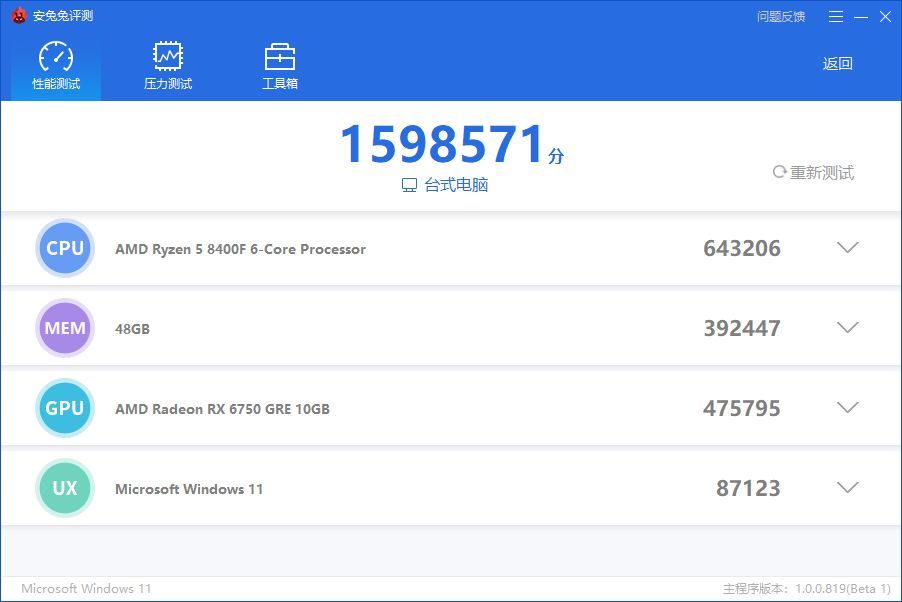Click the '48GB' memory label
Viewport: 902px width, 602px height.
pos(132,329)
